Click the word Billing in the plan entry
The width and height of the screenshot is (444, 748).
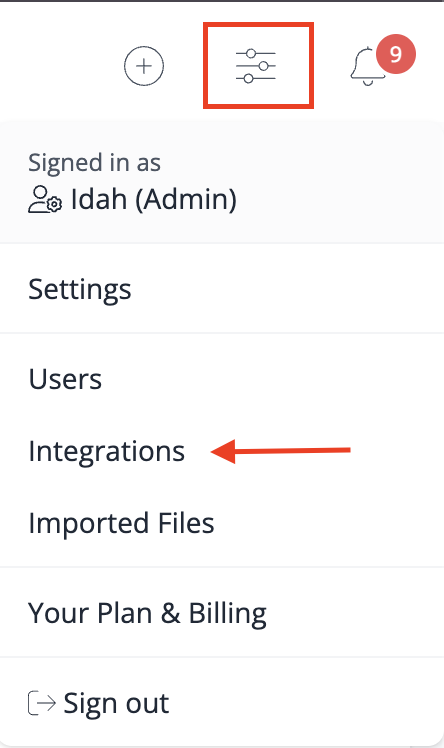pos(228,613)
